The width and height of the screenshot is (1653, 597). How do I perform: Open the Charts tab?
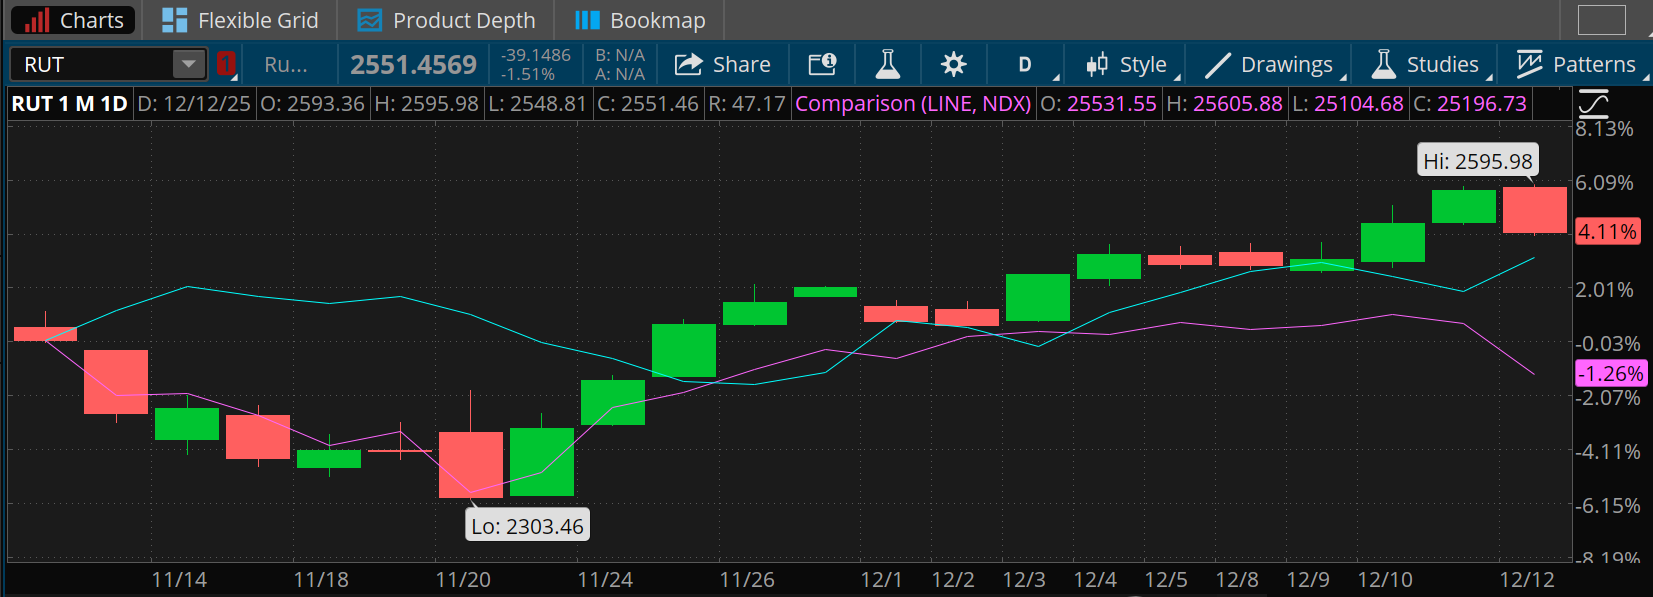click(72, 20)
